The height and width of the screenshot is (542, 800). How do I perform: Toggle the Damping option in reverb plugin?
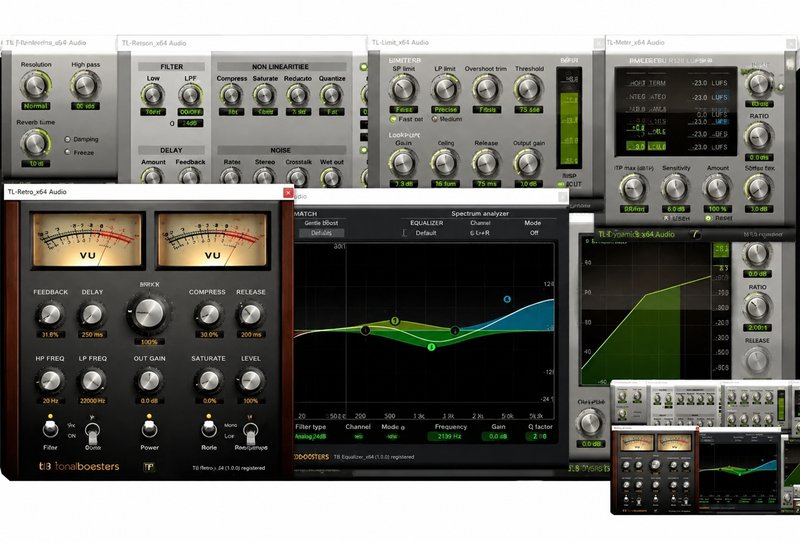point(67,139)
